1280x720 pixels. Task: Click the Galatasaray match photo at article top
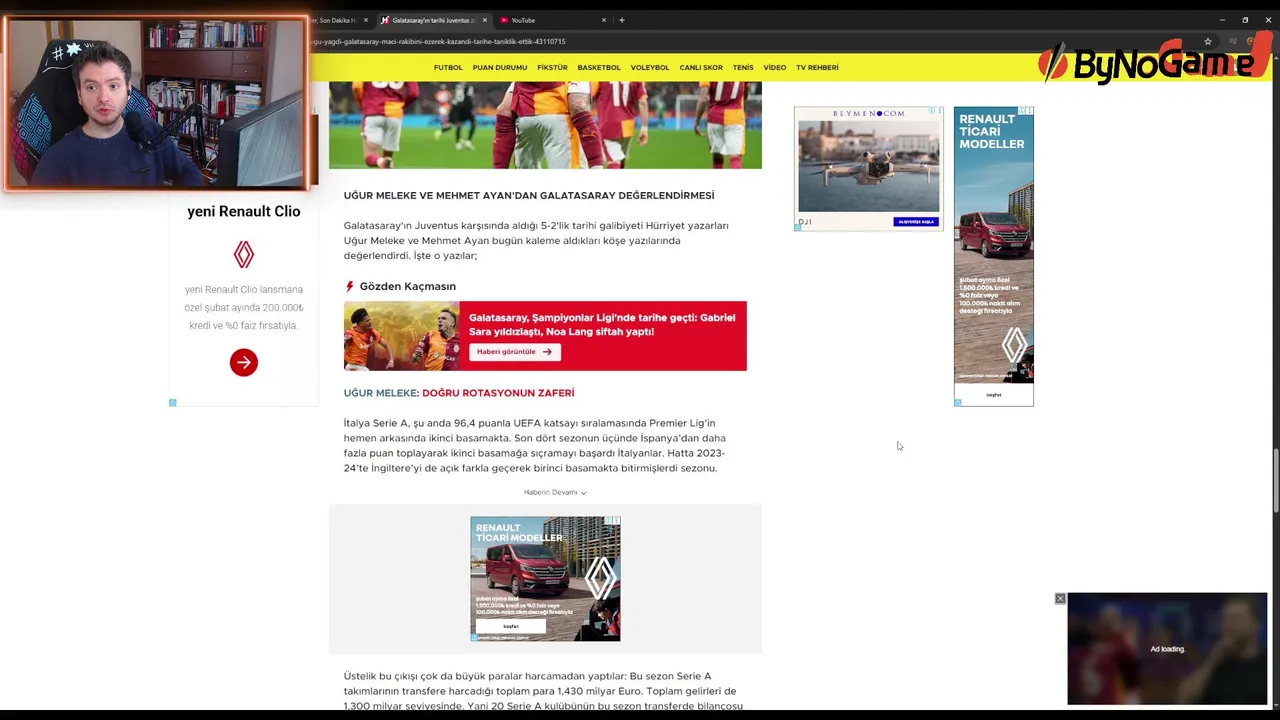click(x=545, y=125)
